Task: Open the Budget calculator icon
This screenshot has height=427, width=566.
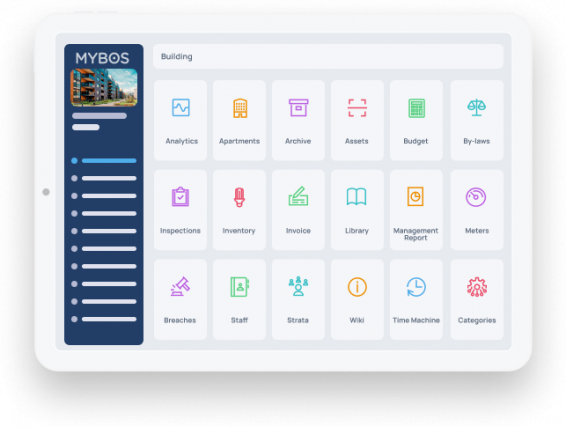Action: pyautogui.click(x=417, y=108)
